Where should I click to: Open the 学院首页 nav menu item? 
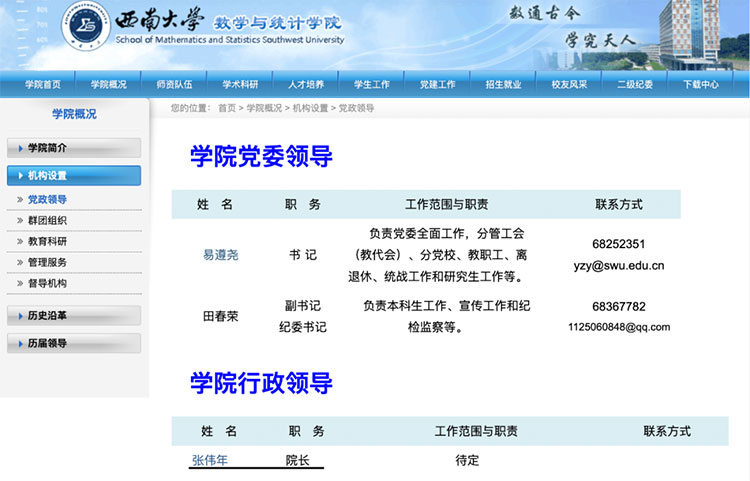43,85
